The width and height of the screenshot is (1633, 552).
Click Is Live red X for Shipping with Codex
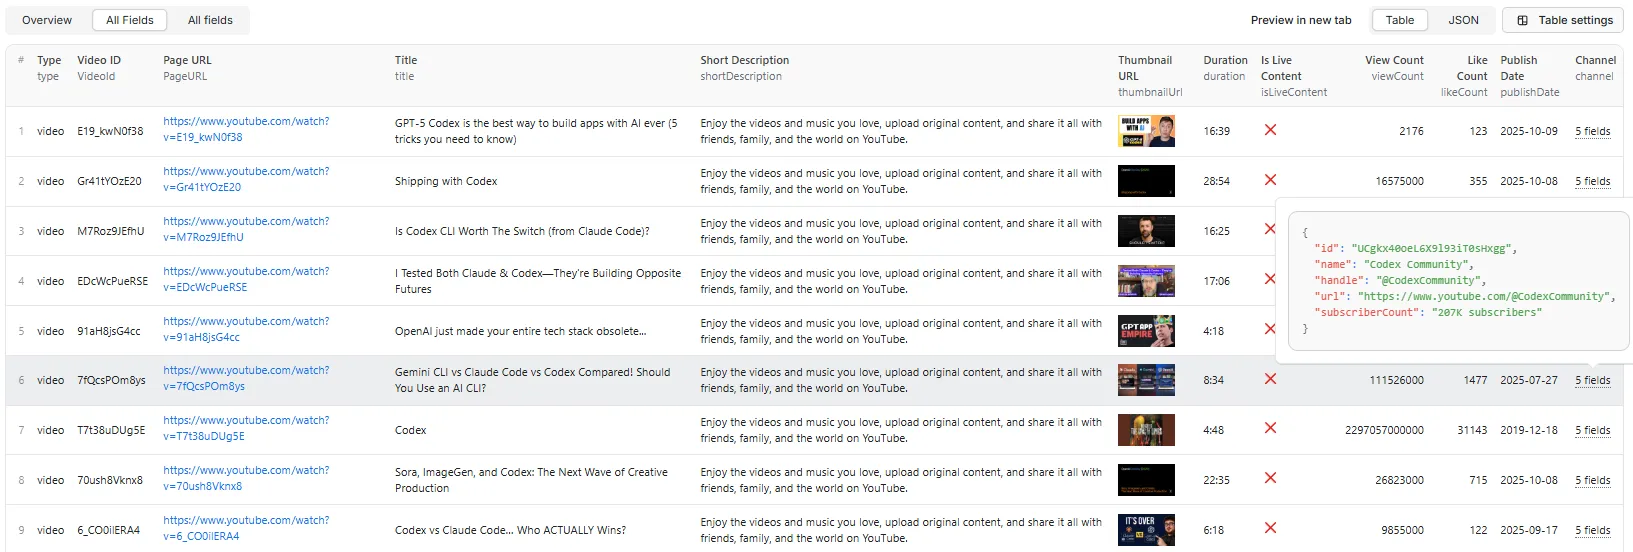point(1270,180)
